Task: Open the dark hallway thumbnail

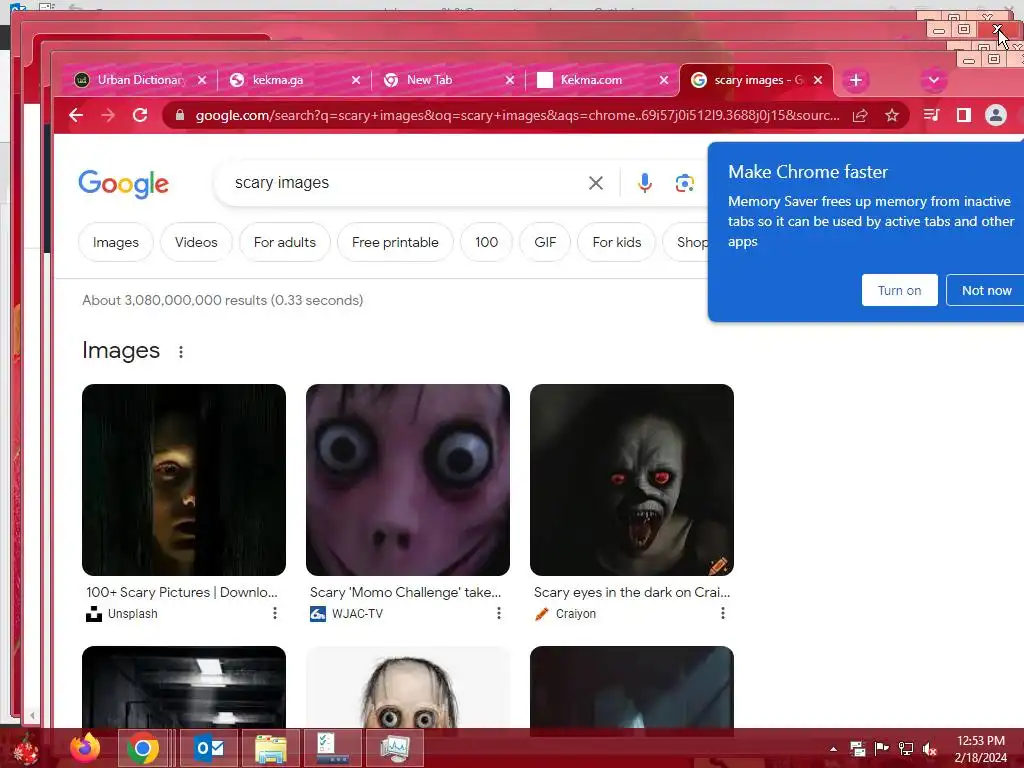Action: point(184,687)
